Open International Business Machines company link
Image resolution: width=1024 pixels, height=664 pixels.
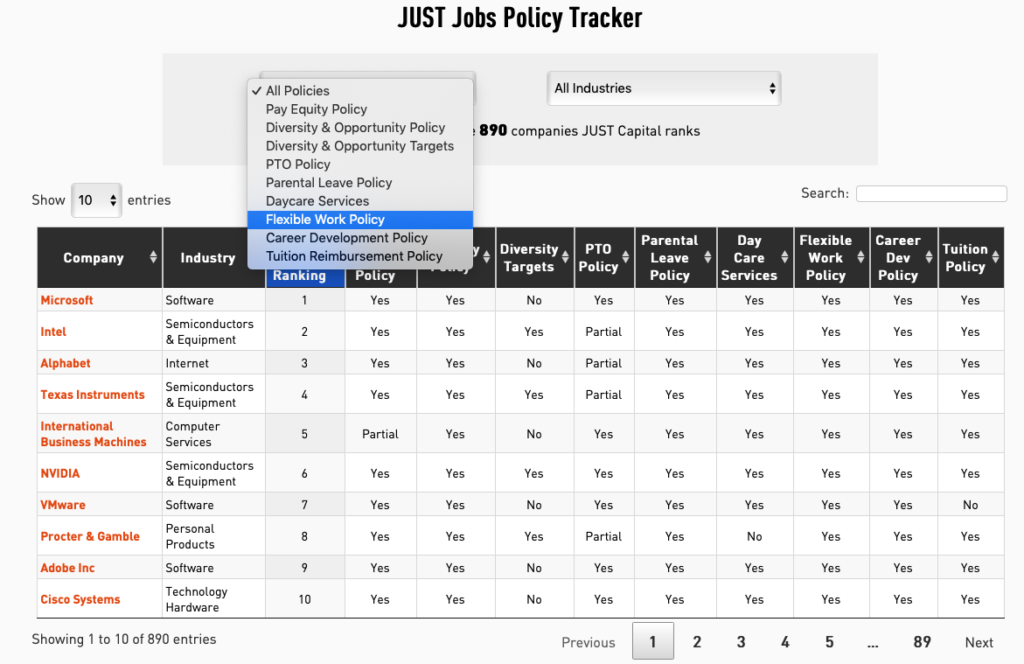(x=93, y=434)
